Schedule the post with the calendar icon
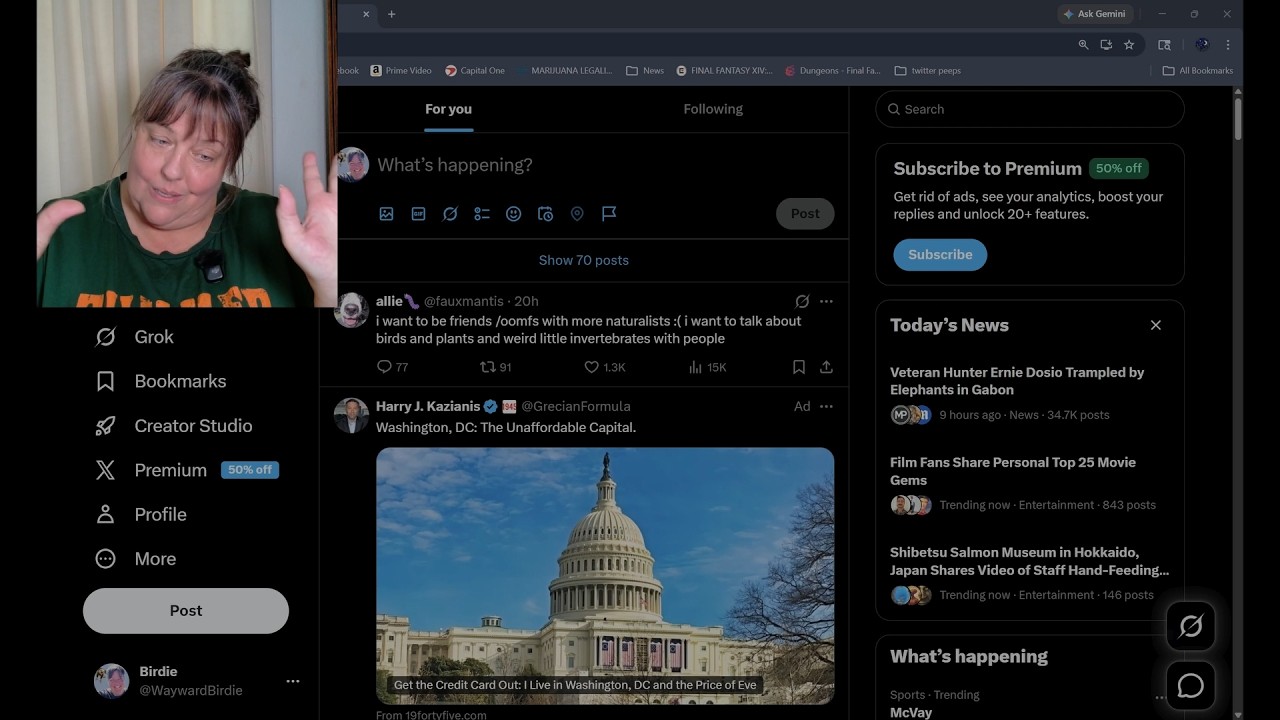This screenshot has width=1280, height=720. [545, 214]
